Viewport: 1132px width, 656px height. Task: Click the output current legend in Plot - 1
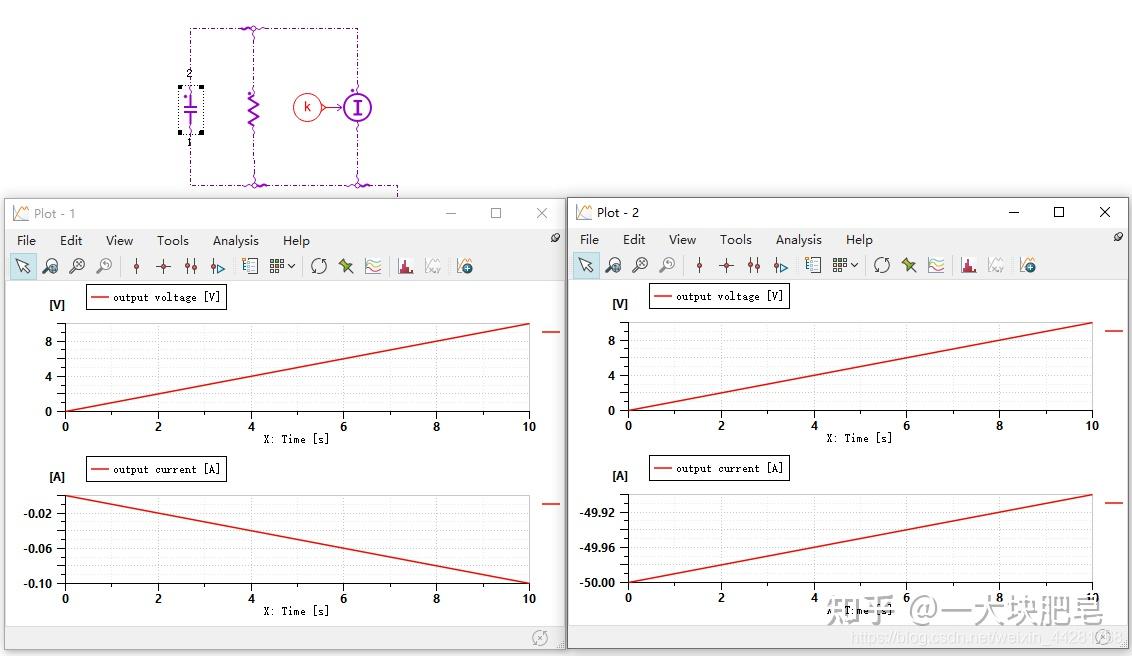[x=156, y=469]
